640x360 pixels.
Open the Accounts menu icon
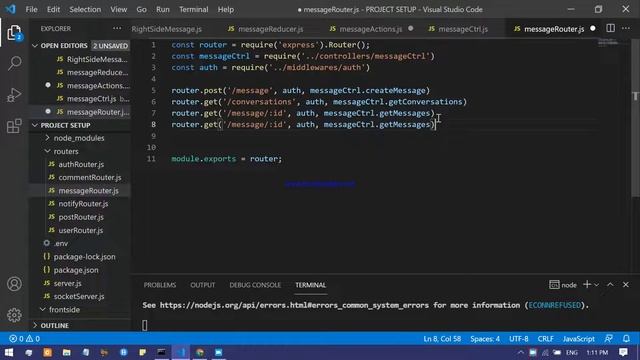tap(14, 284)
